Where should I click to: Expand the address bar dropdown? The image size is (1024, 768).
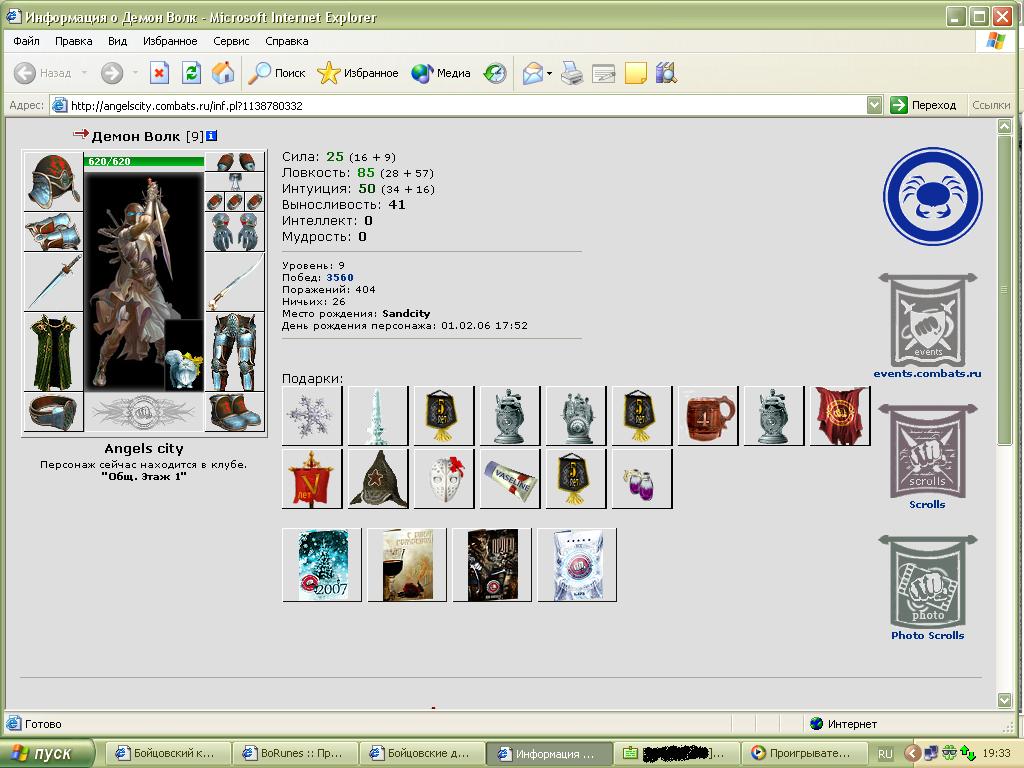point(874,104)
